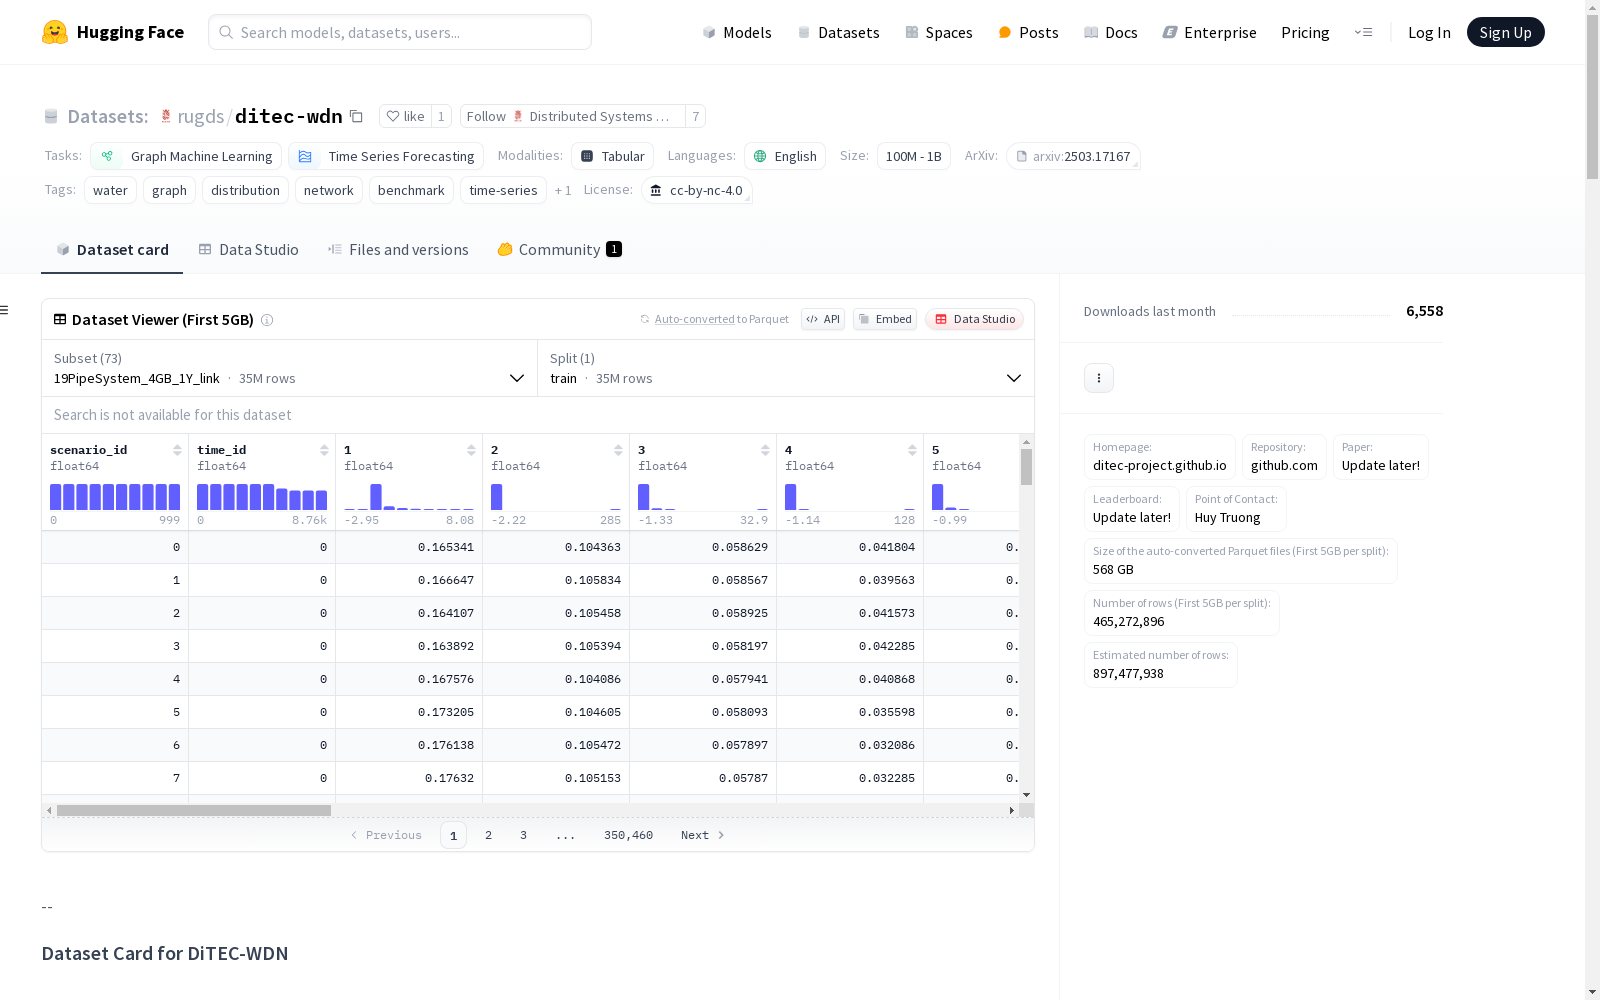Focus the search models input field
Image resolution: width=1600 pixels, height=1000 pixels.
(400, 32)
